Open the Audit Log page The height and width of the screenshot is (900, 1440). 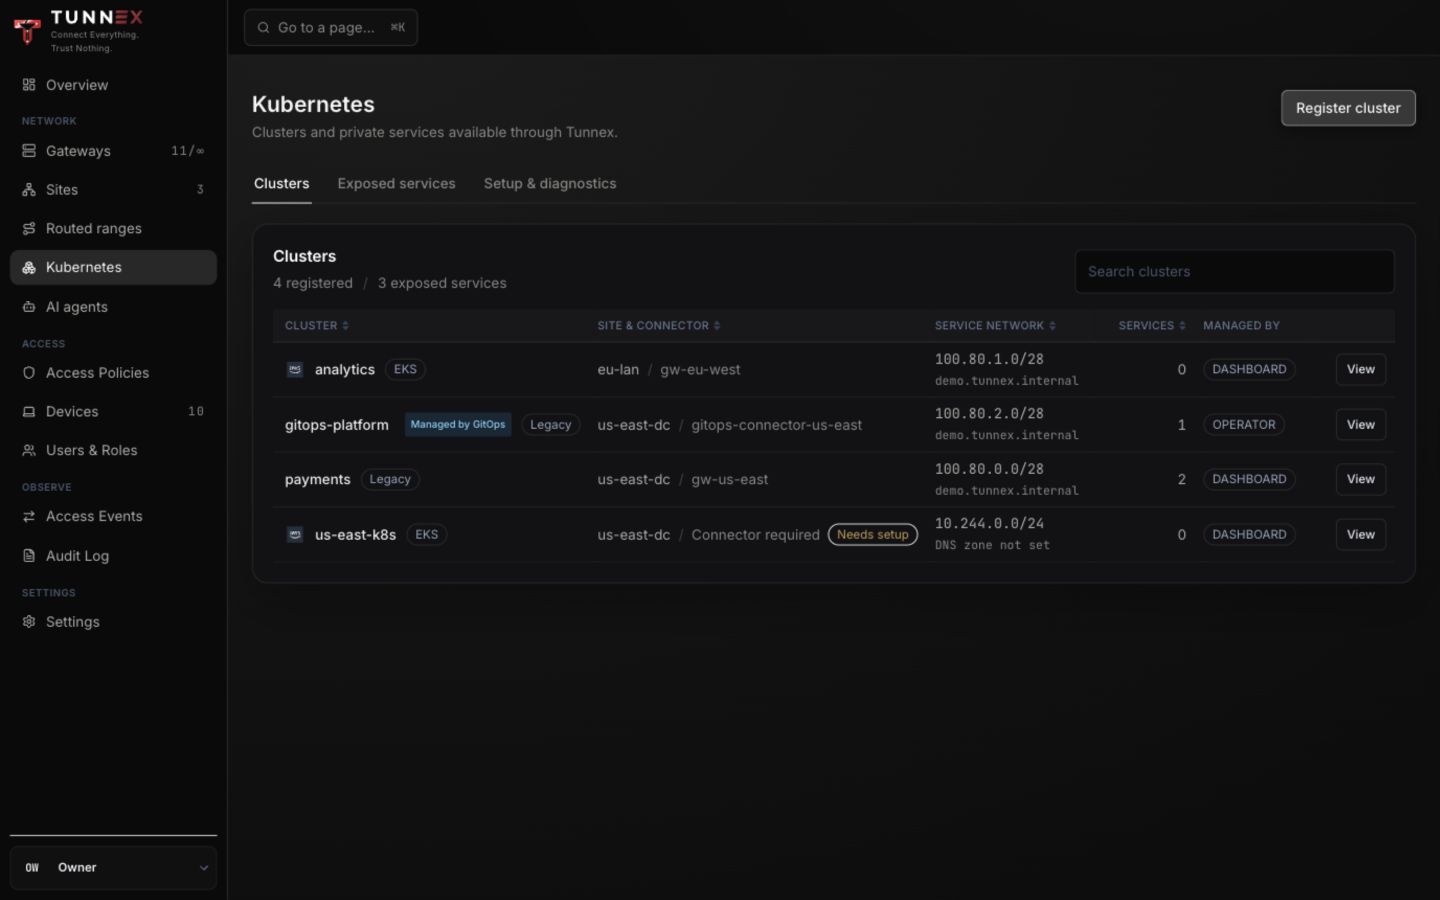113,556
